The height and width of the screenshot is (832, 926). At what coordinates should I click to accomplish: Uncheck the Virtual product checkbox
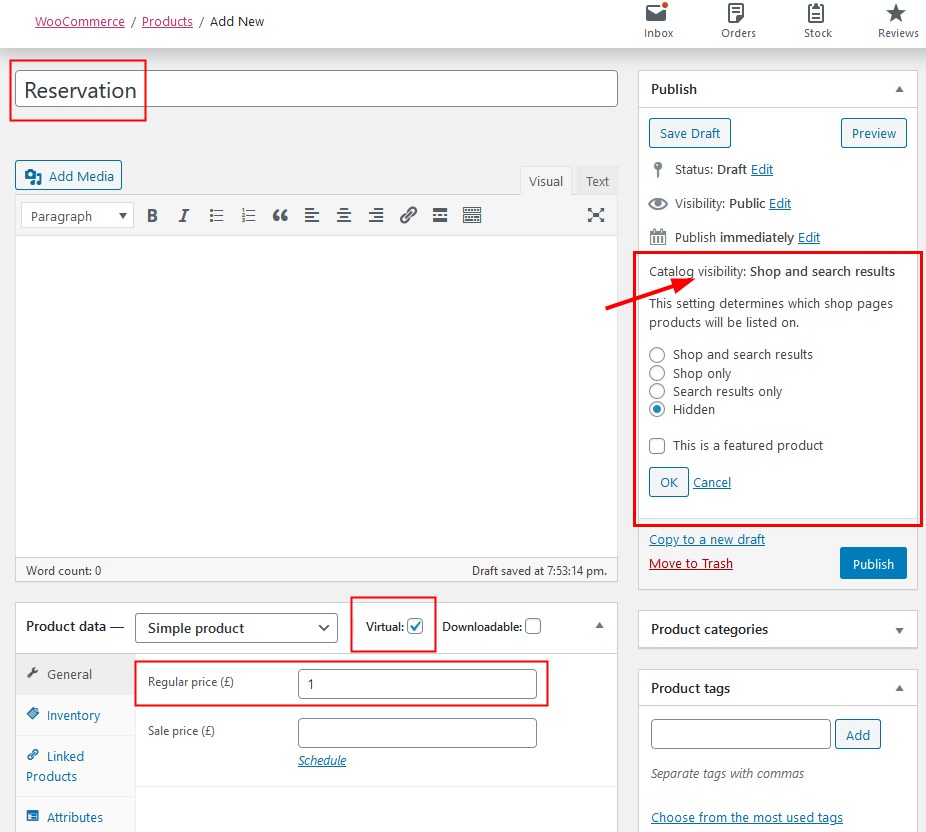tap(416, 626)
